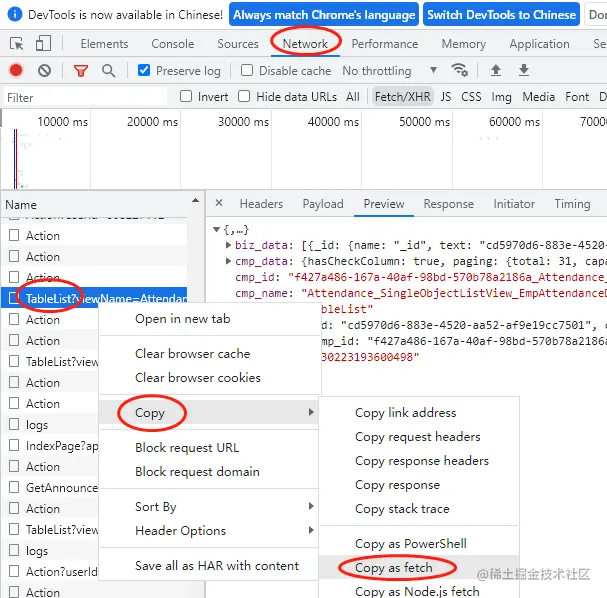Open network search with magnifier icon
The height and width of the screenshot is (598, 607).
(108, 71)
